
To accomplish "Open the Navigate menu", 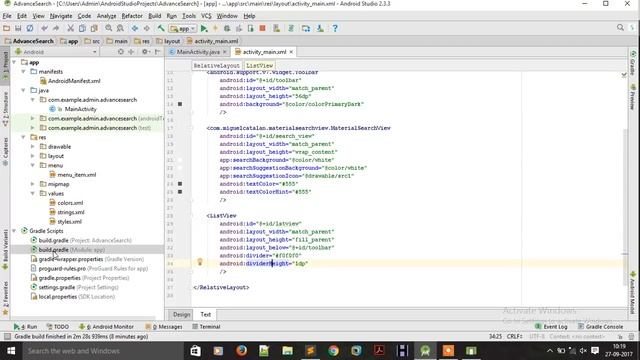I will (x=61, y=16).
